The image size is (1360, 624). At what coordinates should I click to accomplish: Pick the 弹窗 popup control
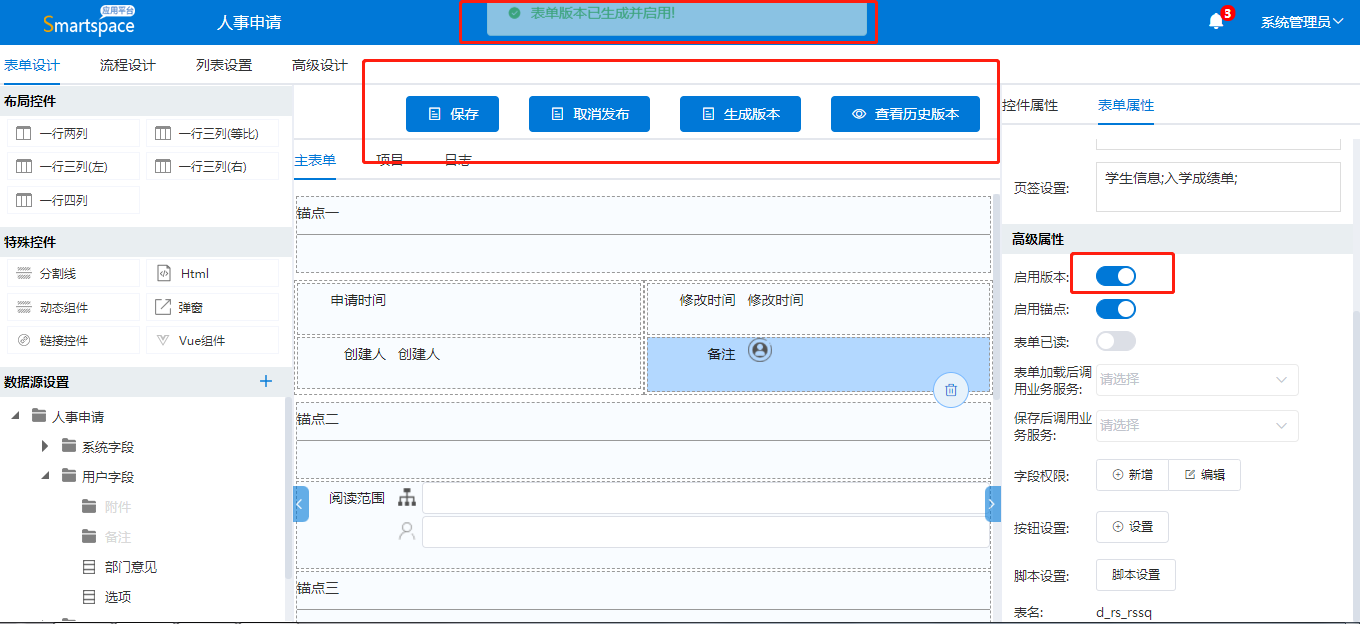click(x=212, y=307)
